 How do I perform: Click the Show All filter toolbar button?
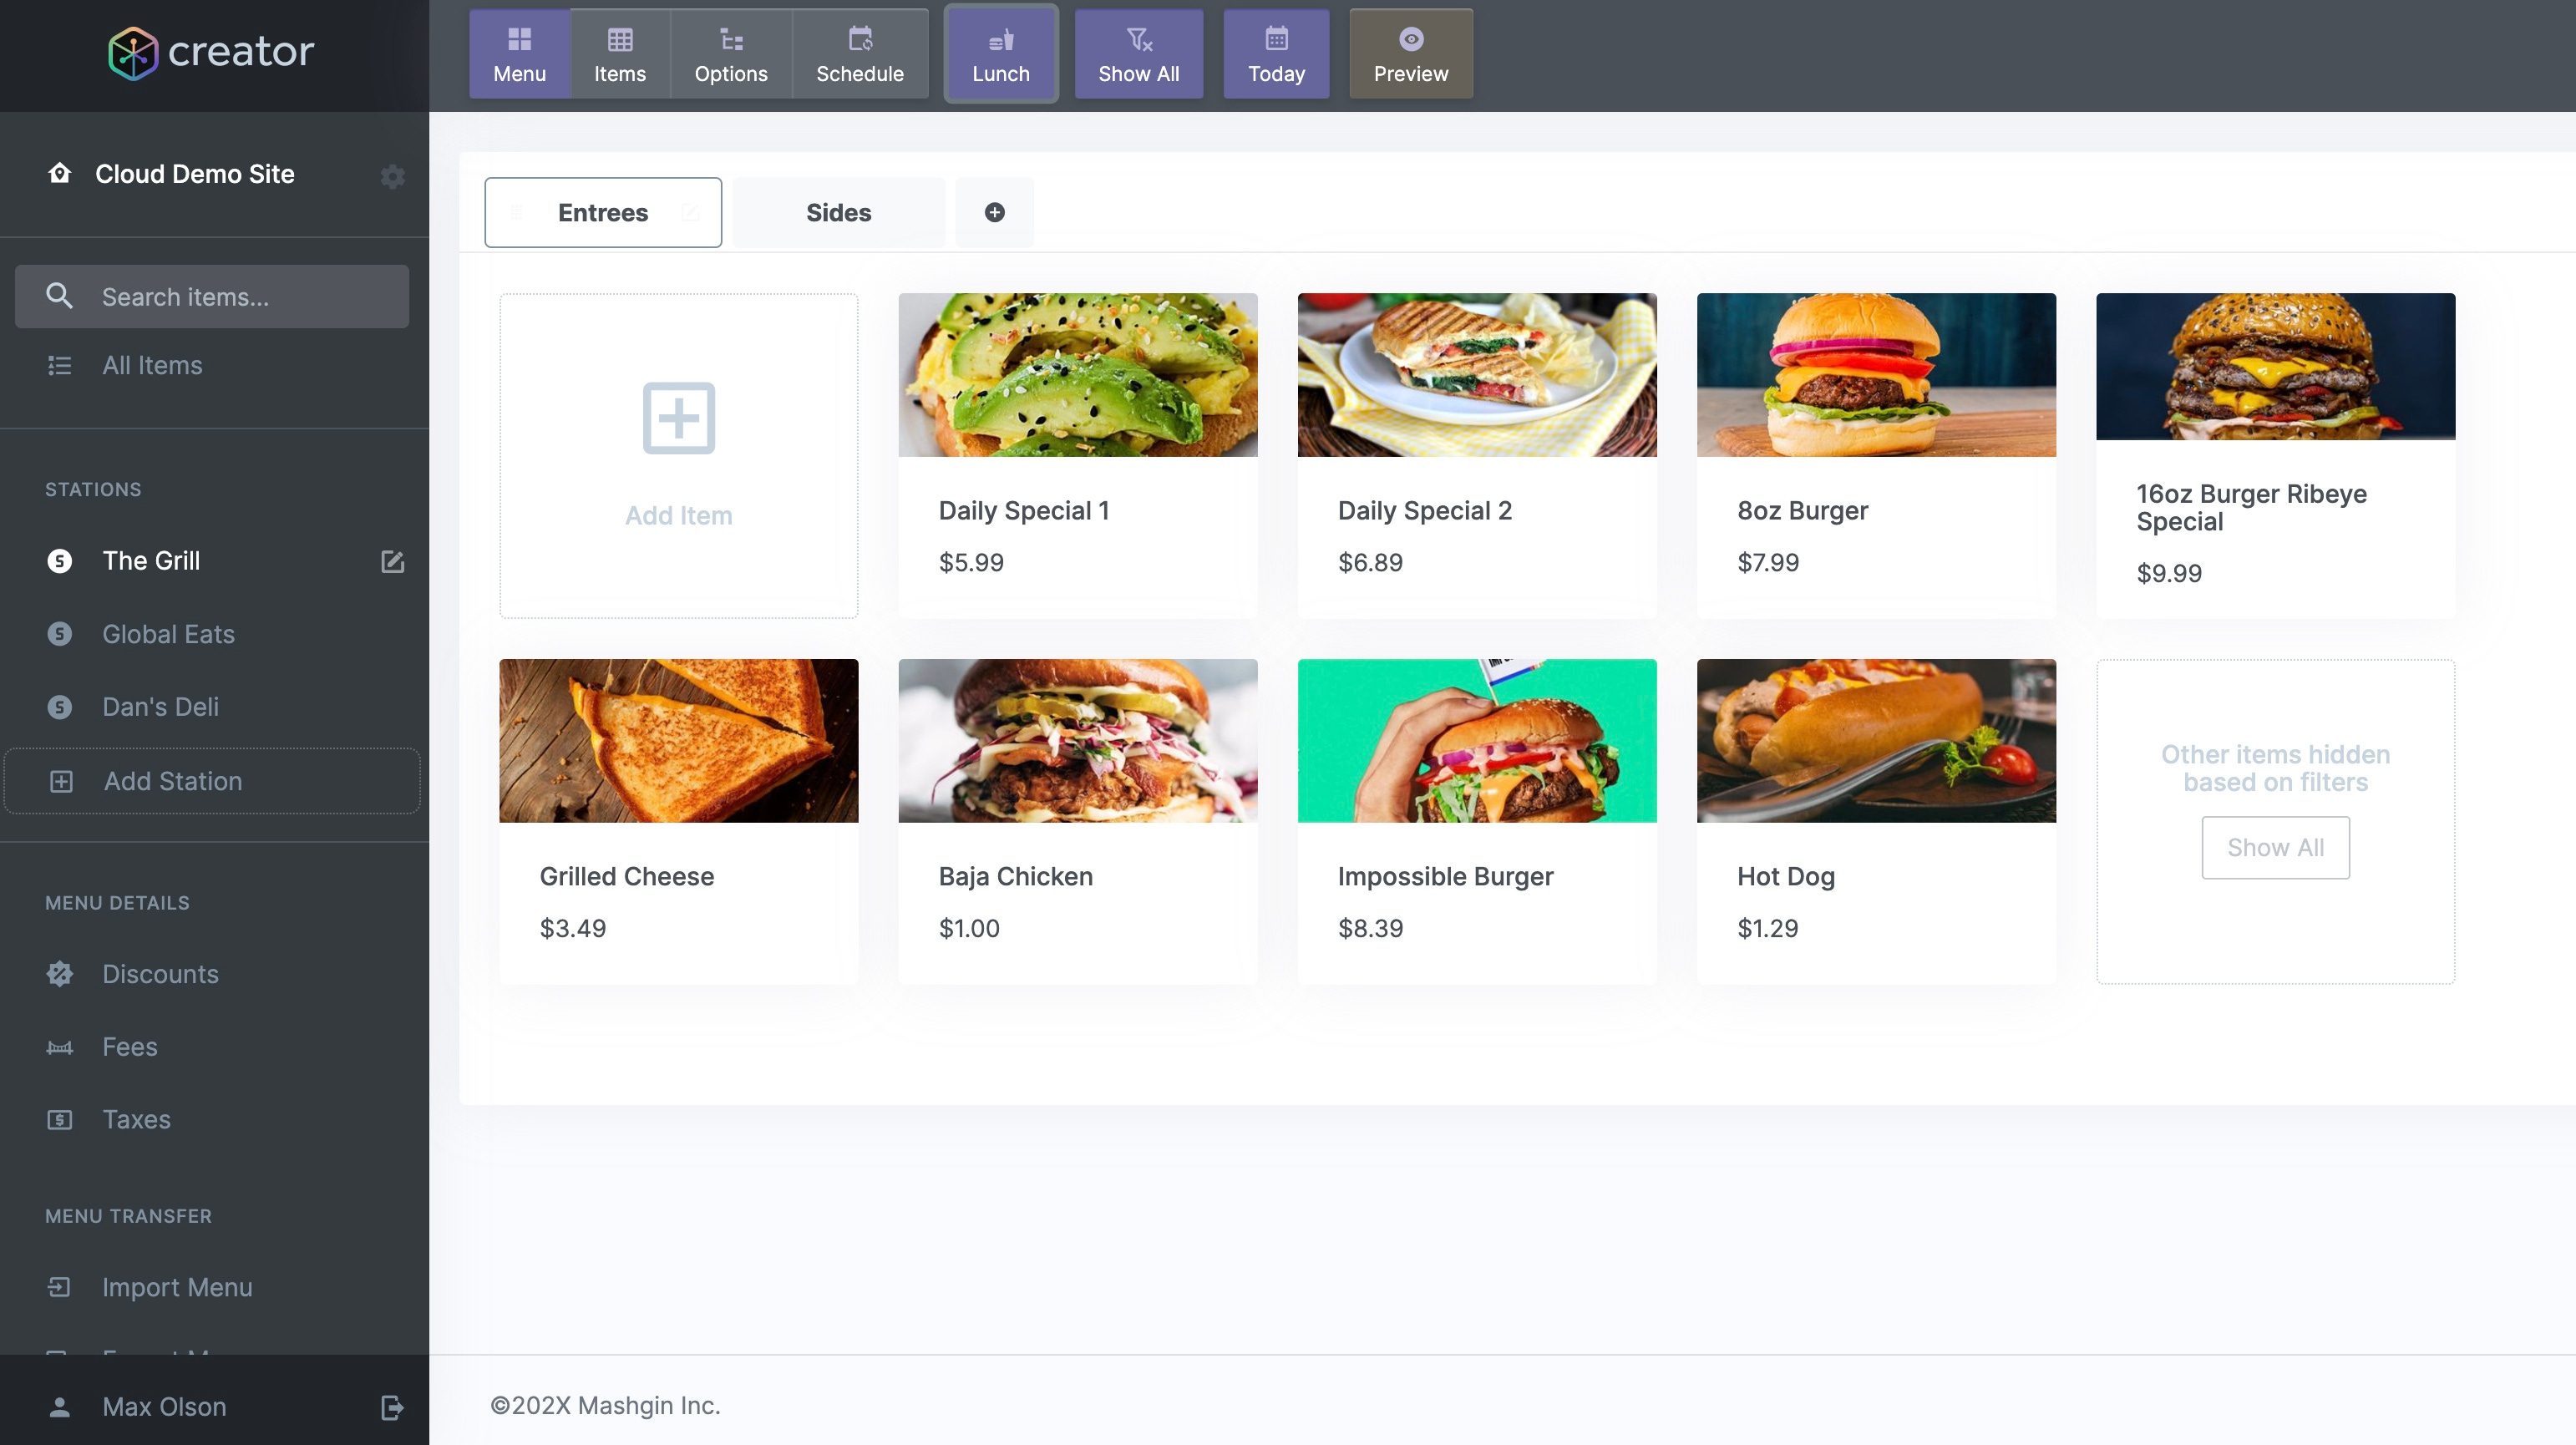[x=1138, y=54]
